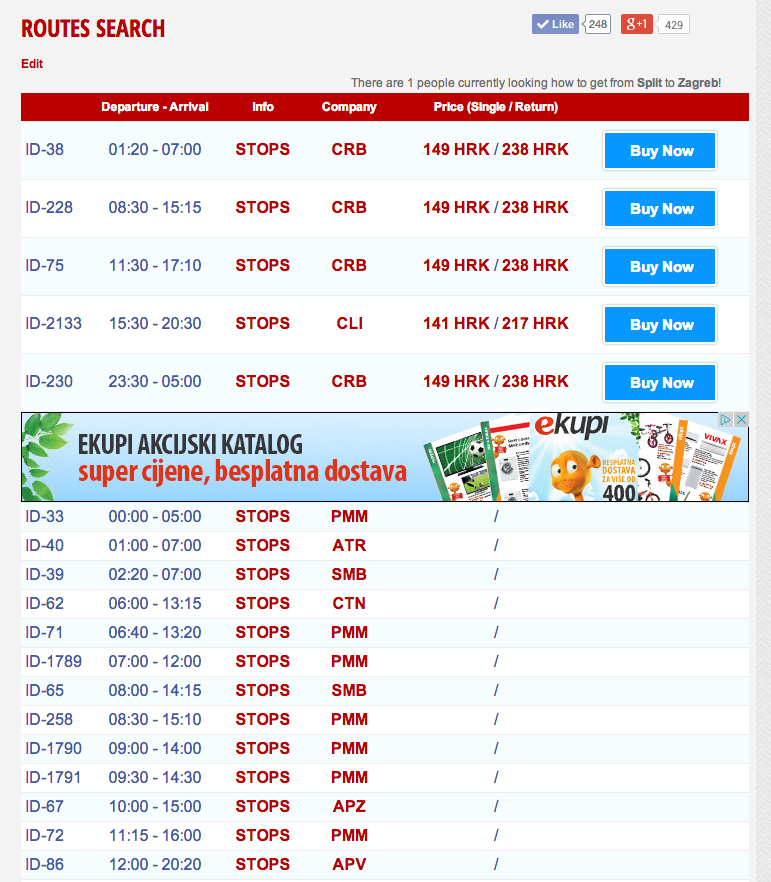Image resolution: width=771 pixels, height=882 pixels.
Task: View STOPS for route ID-86
Action: (x=263, y=865)
